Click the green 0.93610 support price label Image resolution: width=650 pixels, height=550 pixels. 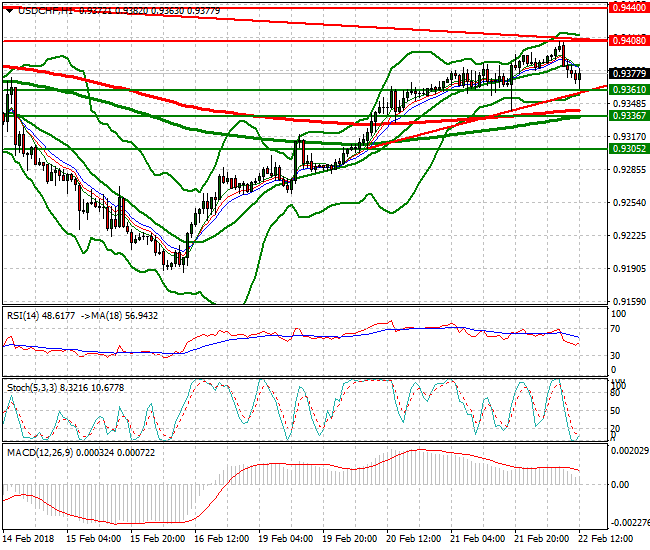pos(629,90)
